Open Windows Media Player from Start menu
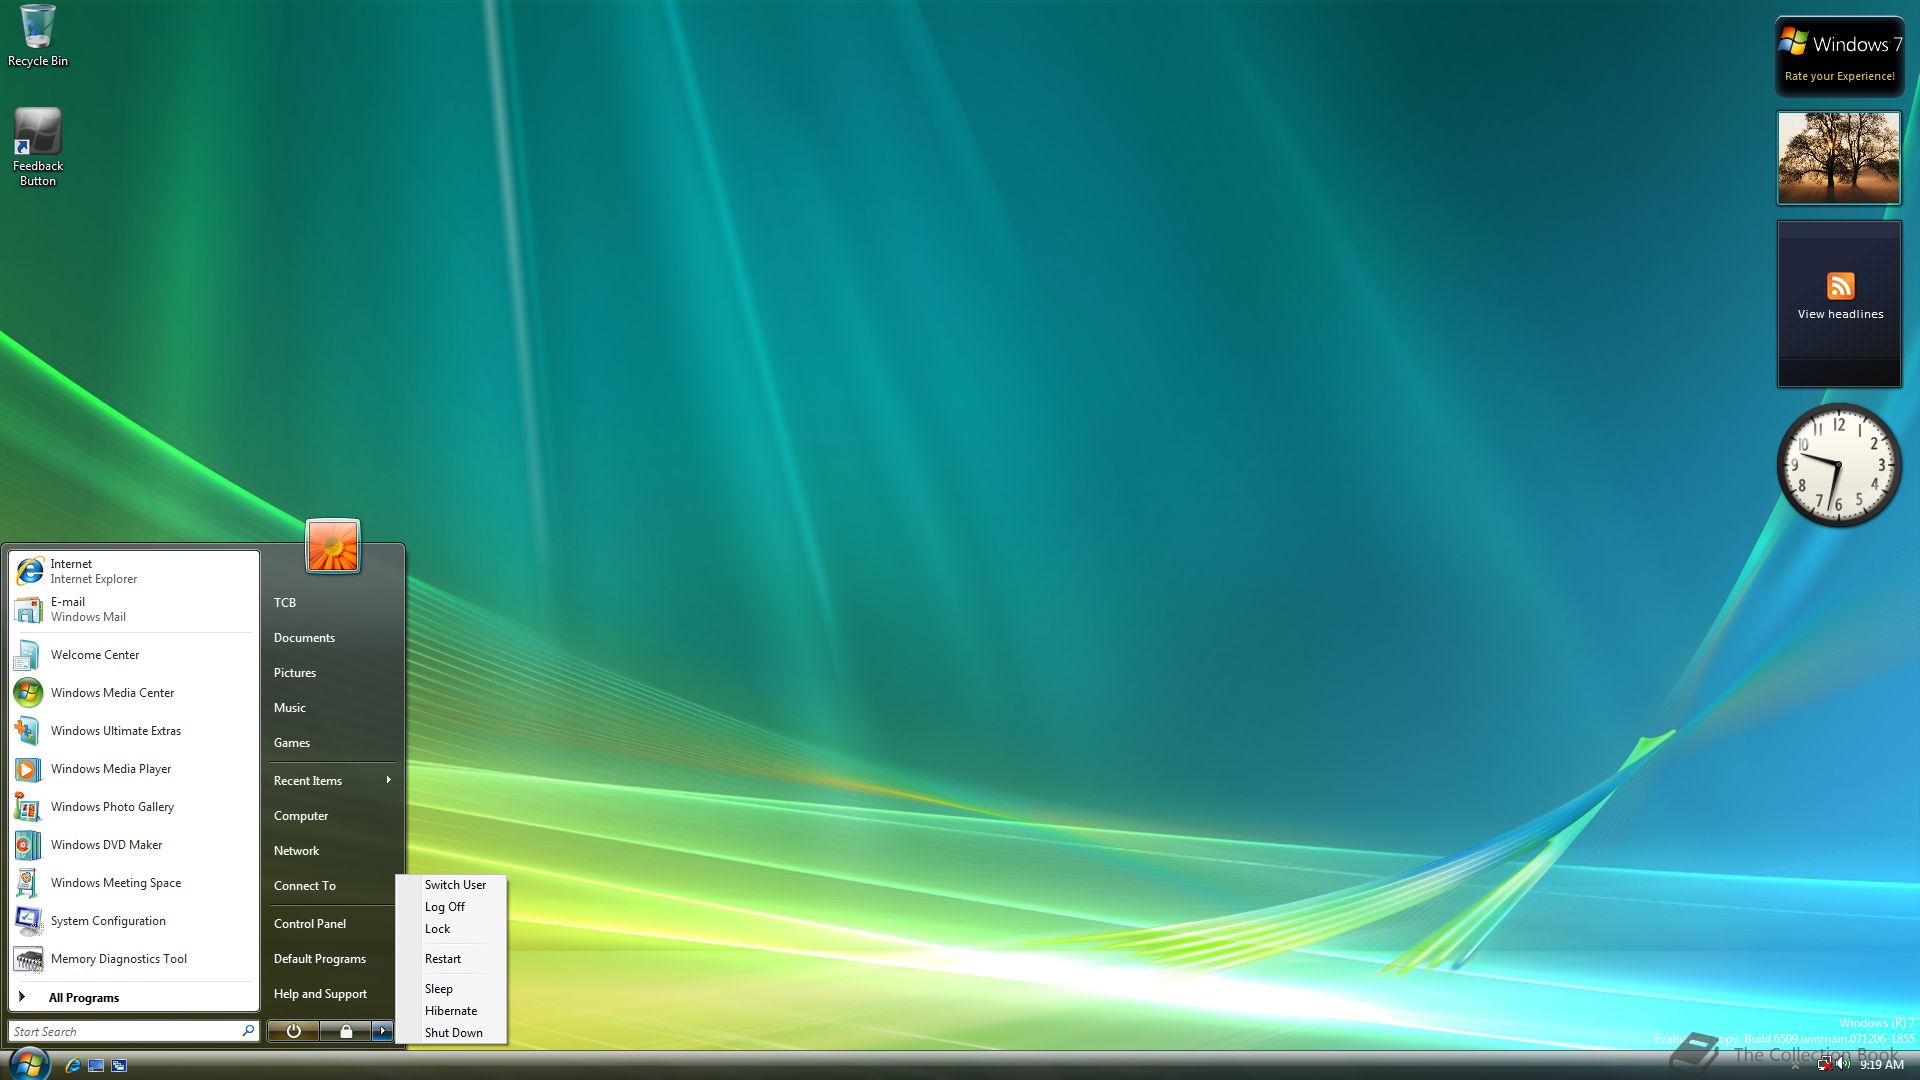Screen dimensions: 1920x1080 pos(111,769)
